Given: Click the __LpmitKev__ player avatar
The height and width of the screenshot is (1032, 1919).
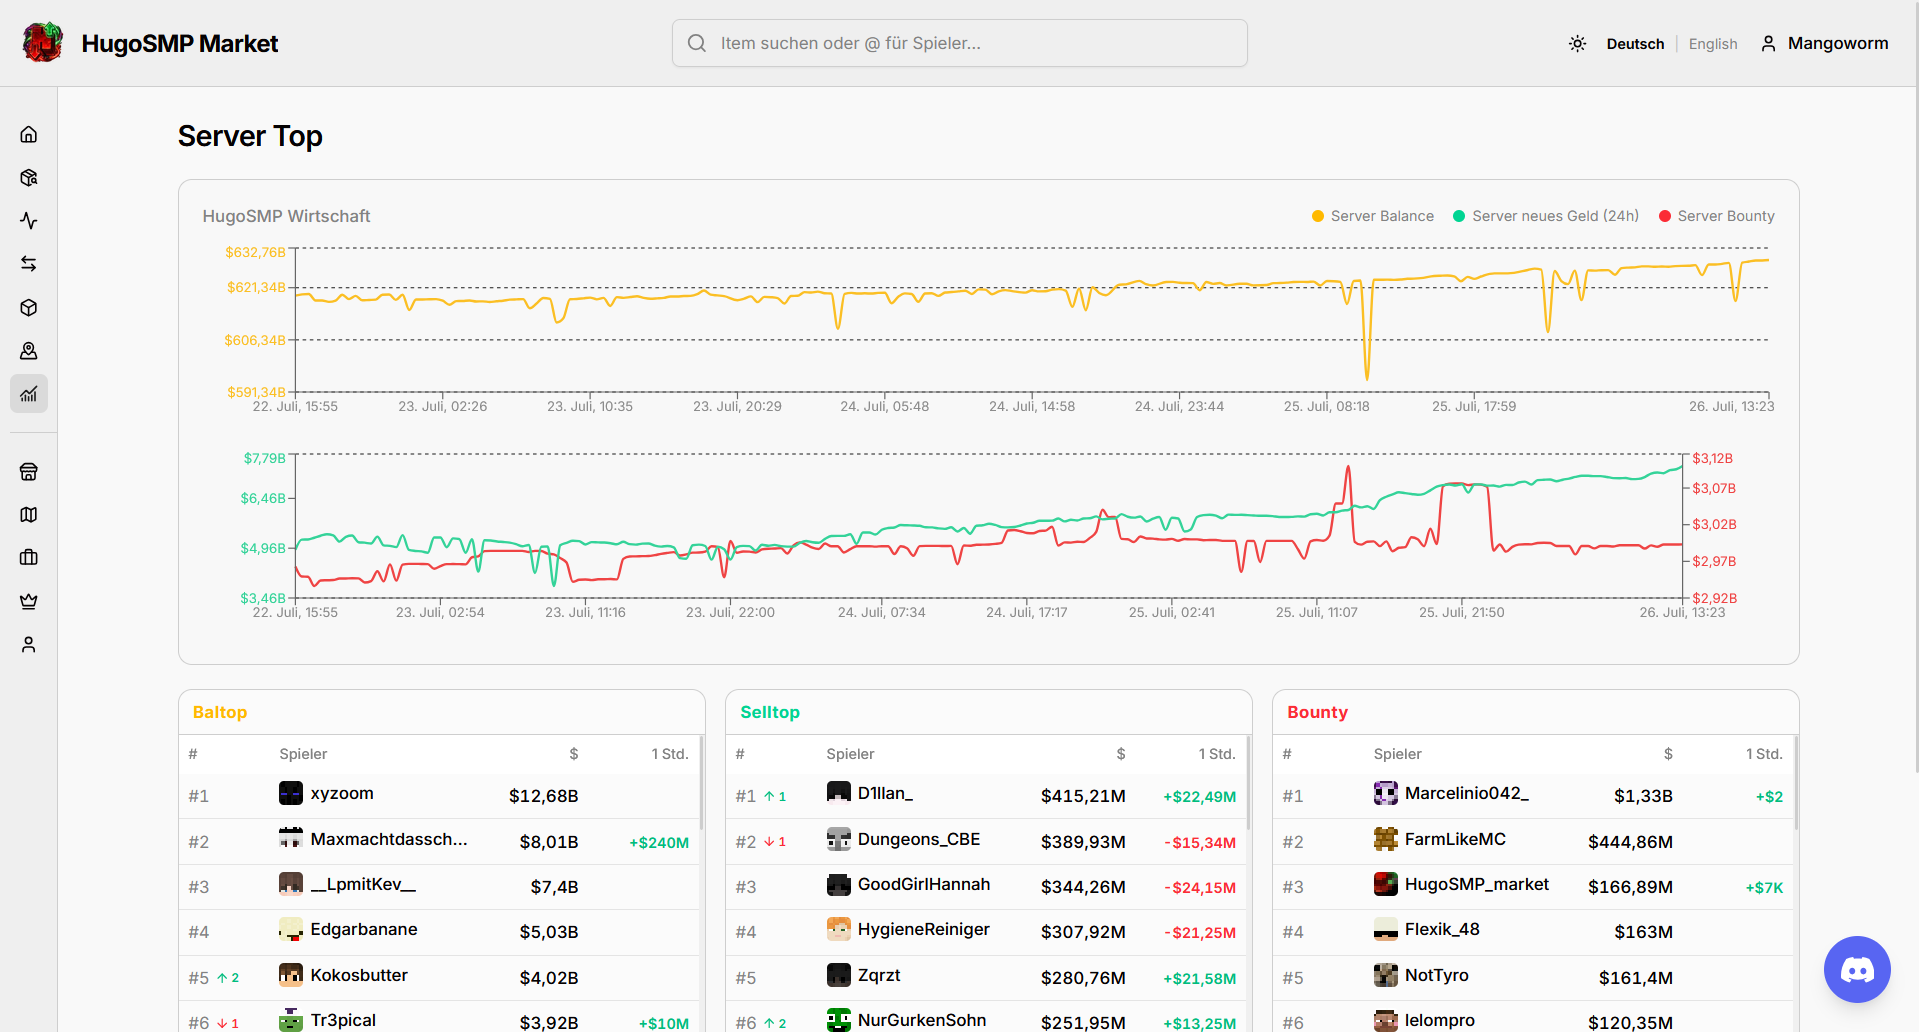Looking at the screenshot, I should (291, 884).
